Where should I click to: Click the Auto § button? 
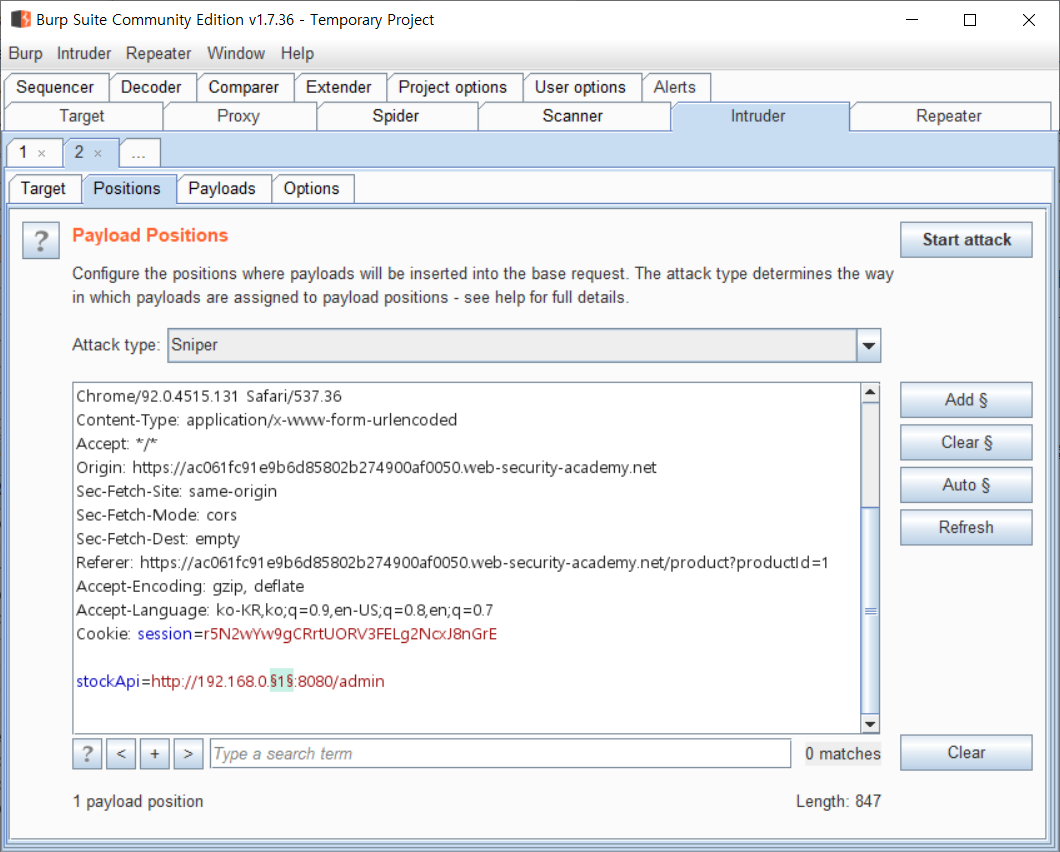(967, 485)
